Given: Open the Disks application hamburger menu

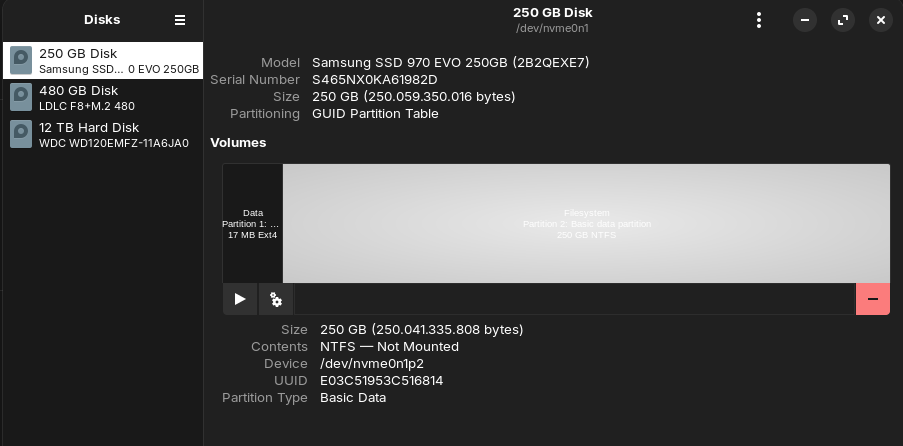Looking at the screenshot, I should click(x=180, y=20).
